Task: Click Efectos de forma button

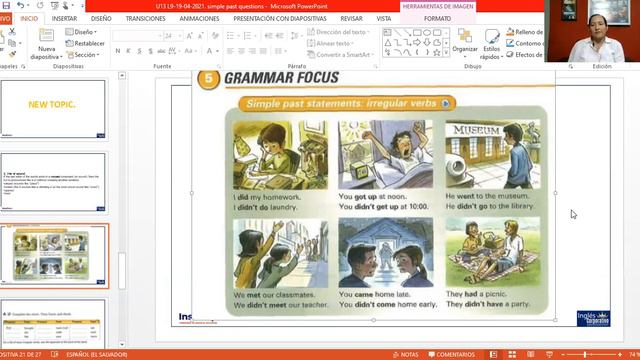Action: pos(525,54)
